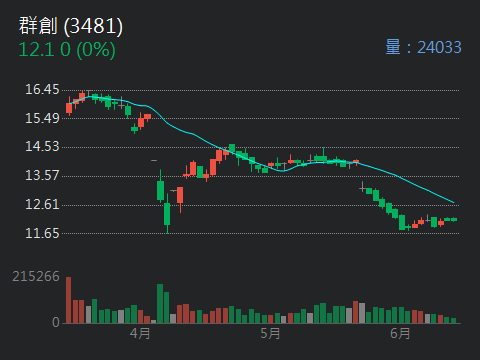
Task: Click the 0 volume axis label
Action: (56, 322)
